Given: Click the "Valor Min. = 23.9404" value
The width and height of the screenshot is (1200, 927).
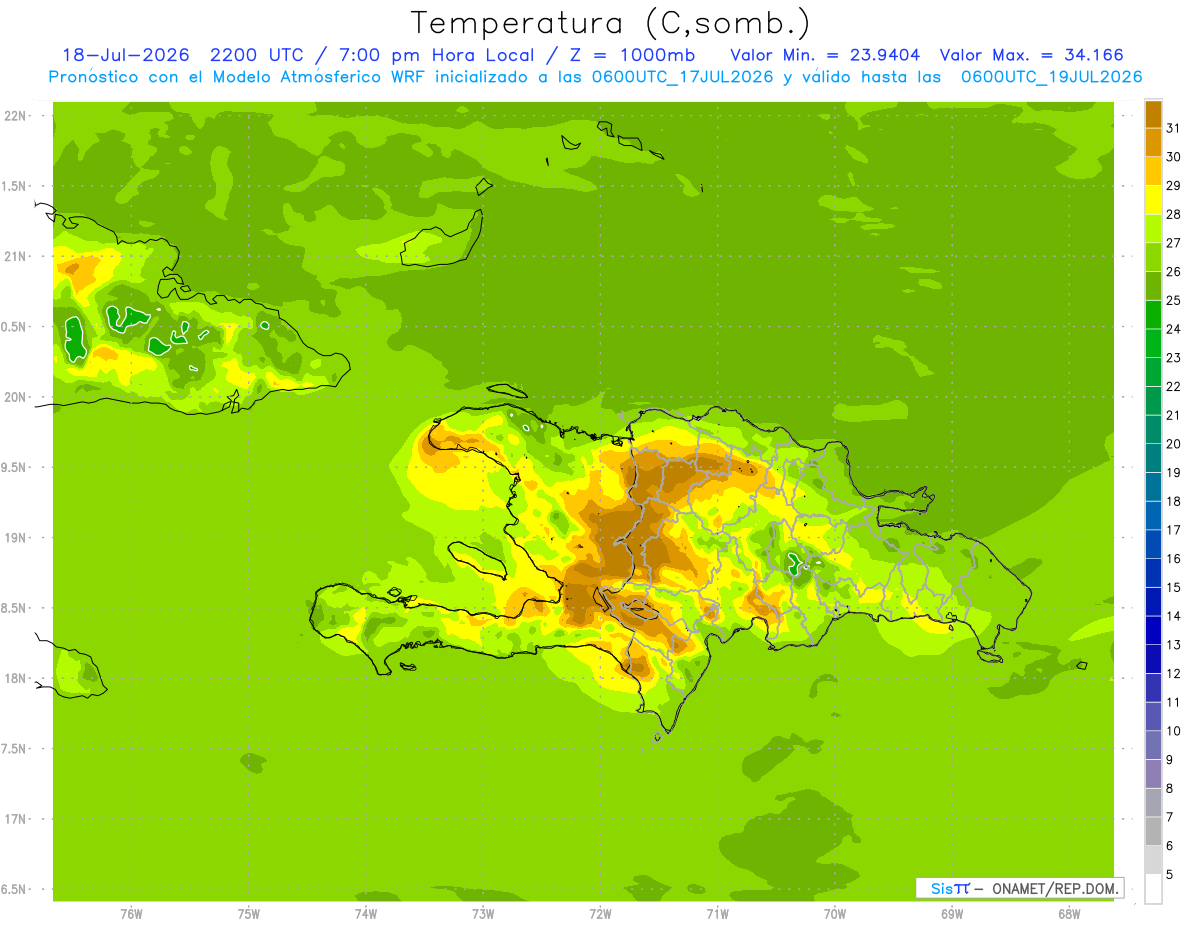Looking at the screenshot, I should 825,55.
